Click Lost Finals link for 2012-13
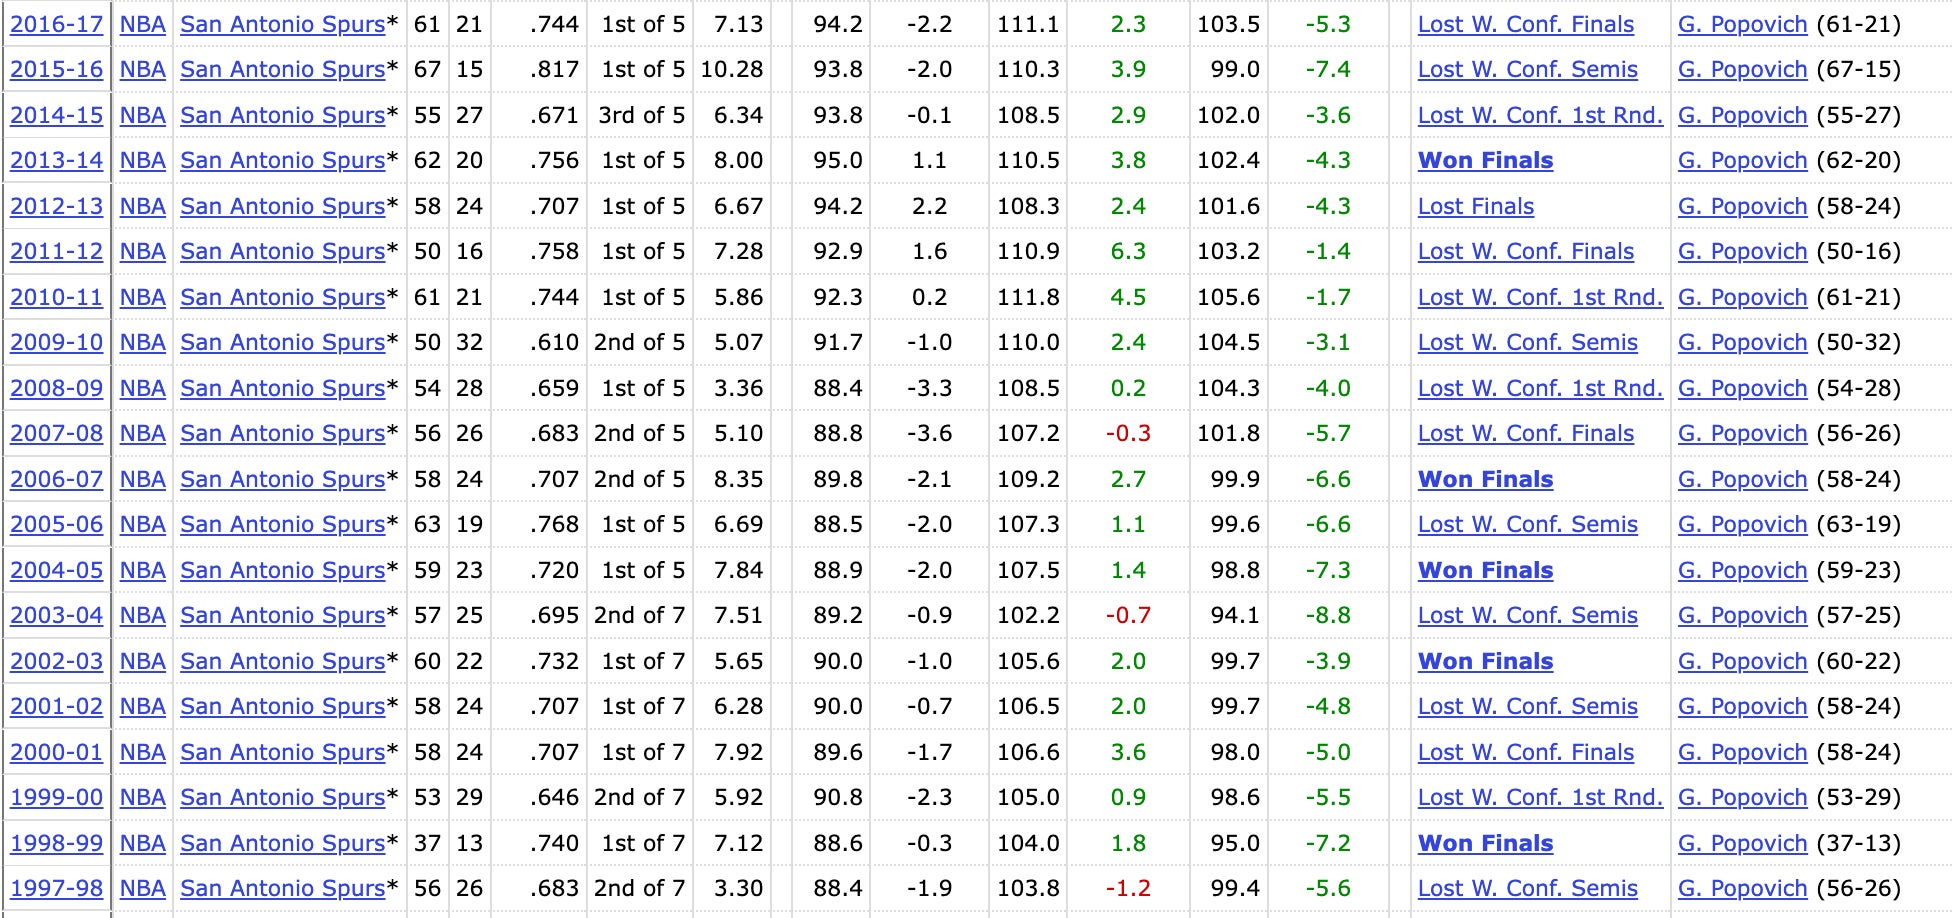 [x=1475, y=206]
